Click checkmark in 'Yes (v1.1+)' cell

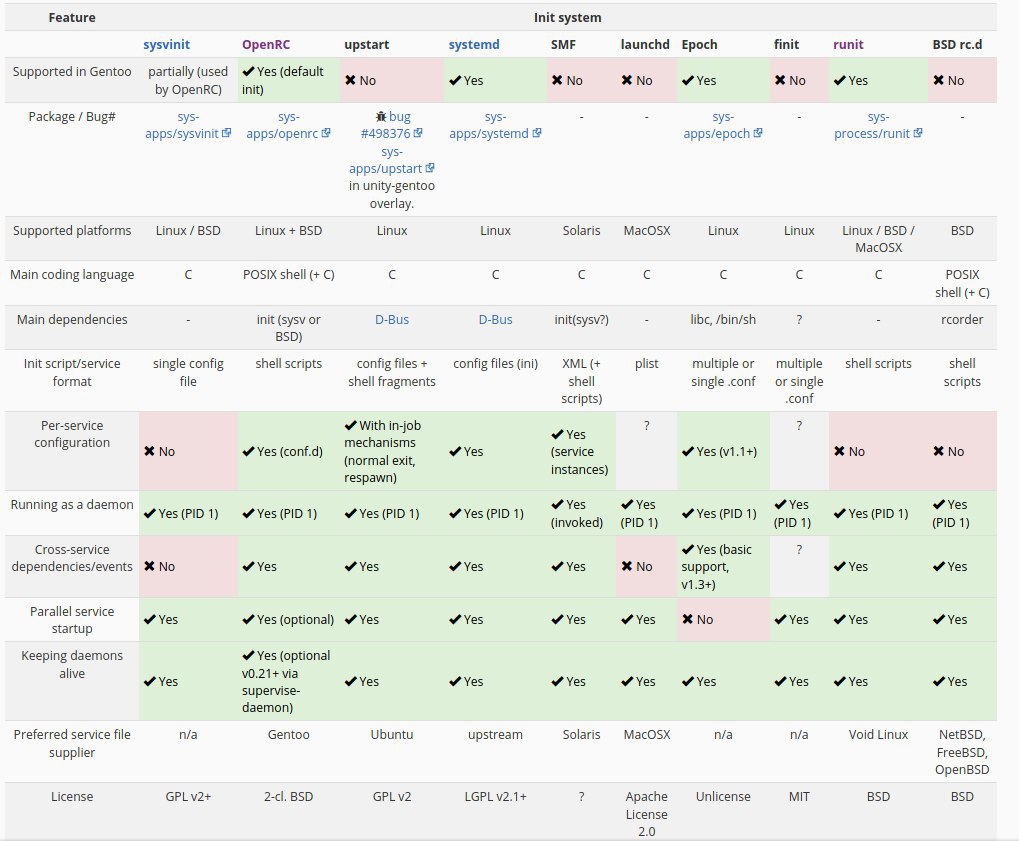click(x=688, y=451)
